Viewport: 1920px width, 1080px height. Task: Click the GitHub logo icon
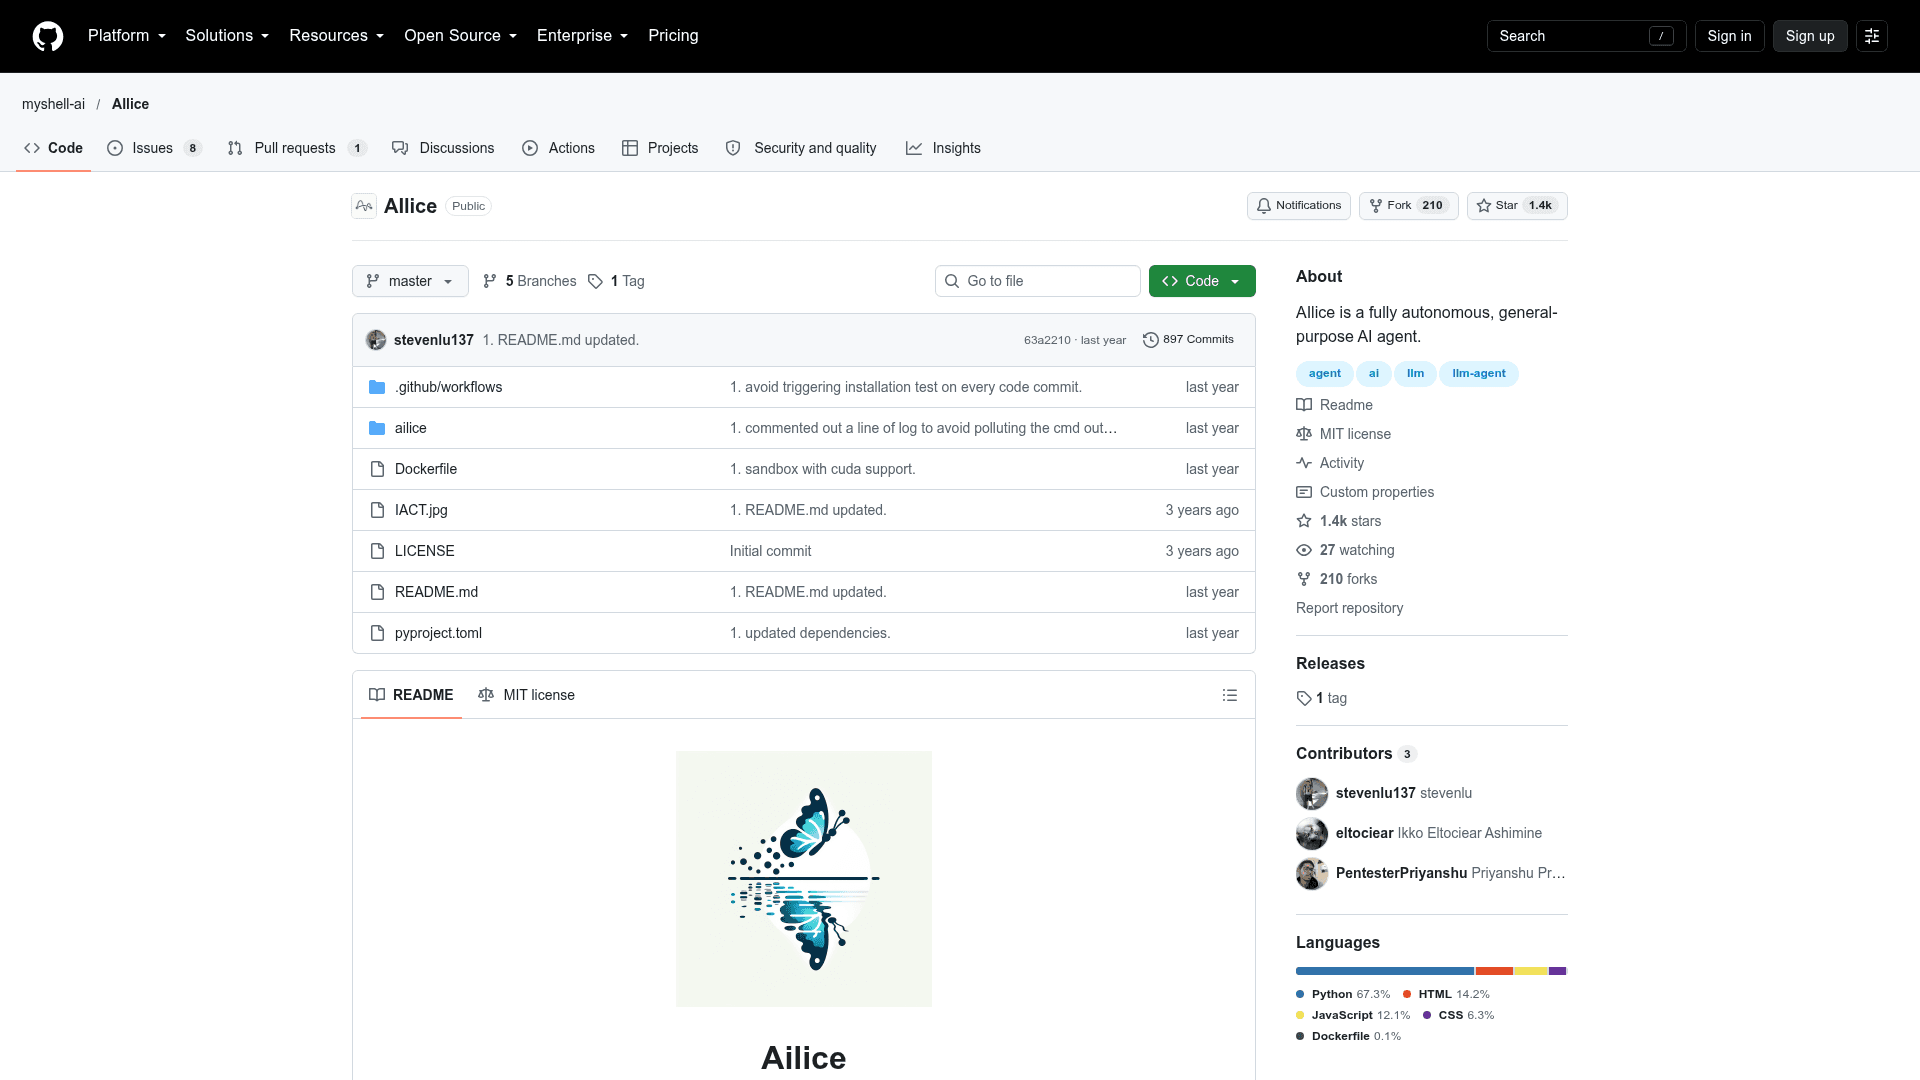(48, 36)
